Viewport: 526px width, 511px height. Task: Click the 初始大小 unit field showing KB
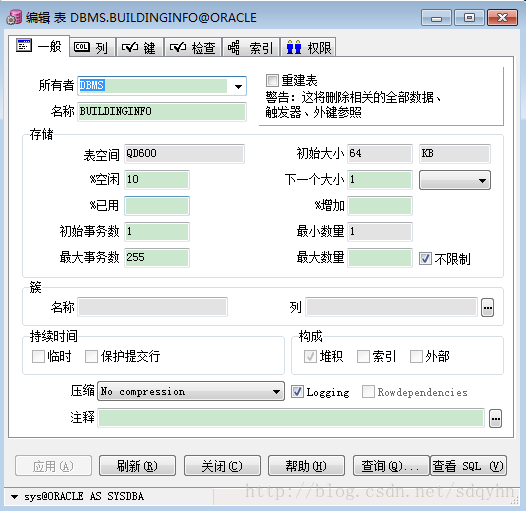tap(455, 154)
